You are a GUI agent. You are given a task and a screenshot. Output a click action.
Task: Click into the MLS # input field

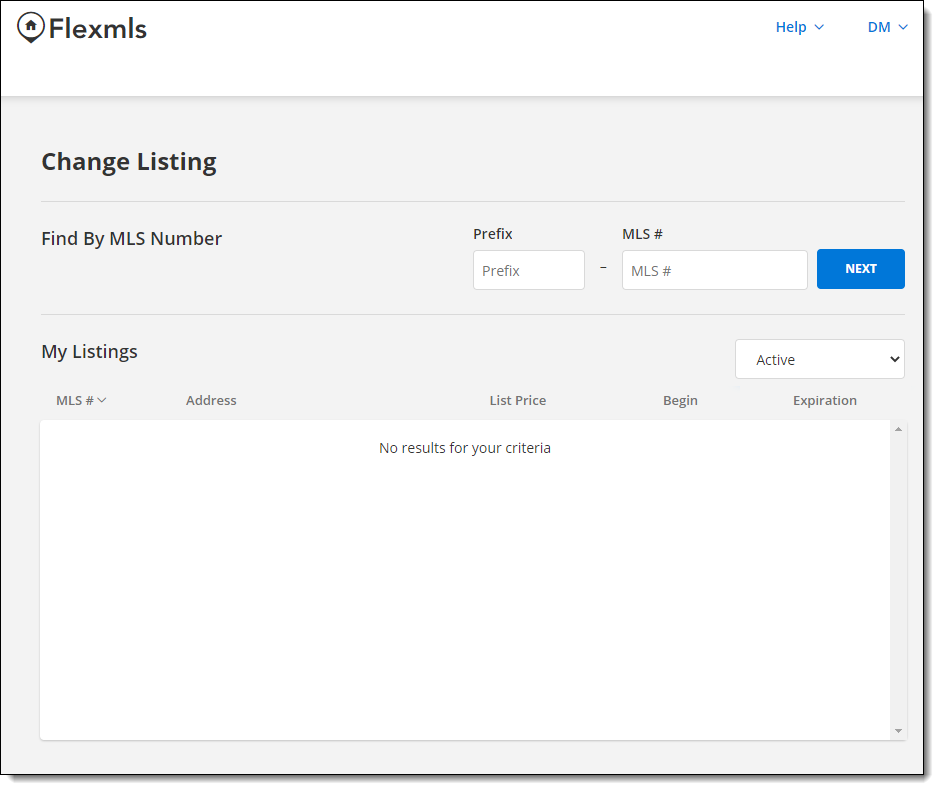[x=714, y=270]
